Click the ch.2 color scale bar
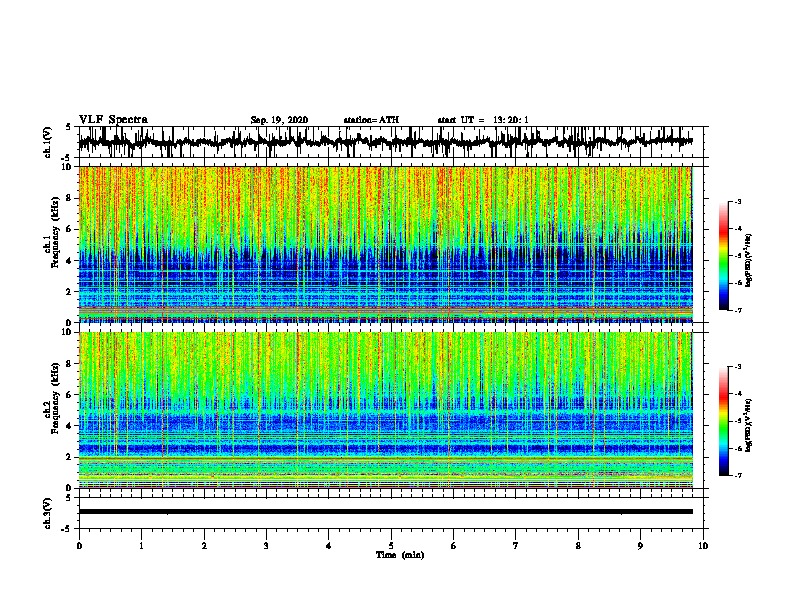The width and height of the screenshot is (792, 612). coord(723,421)
